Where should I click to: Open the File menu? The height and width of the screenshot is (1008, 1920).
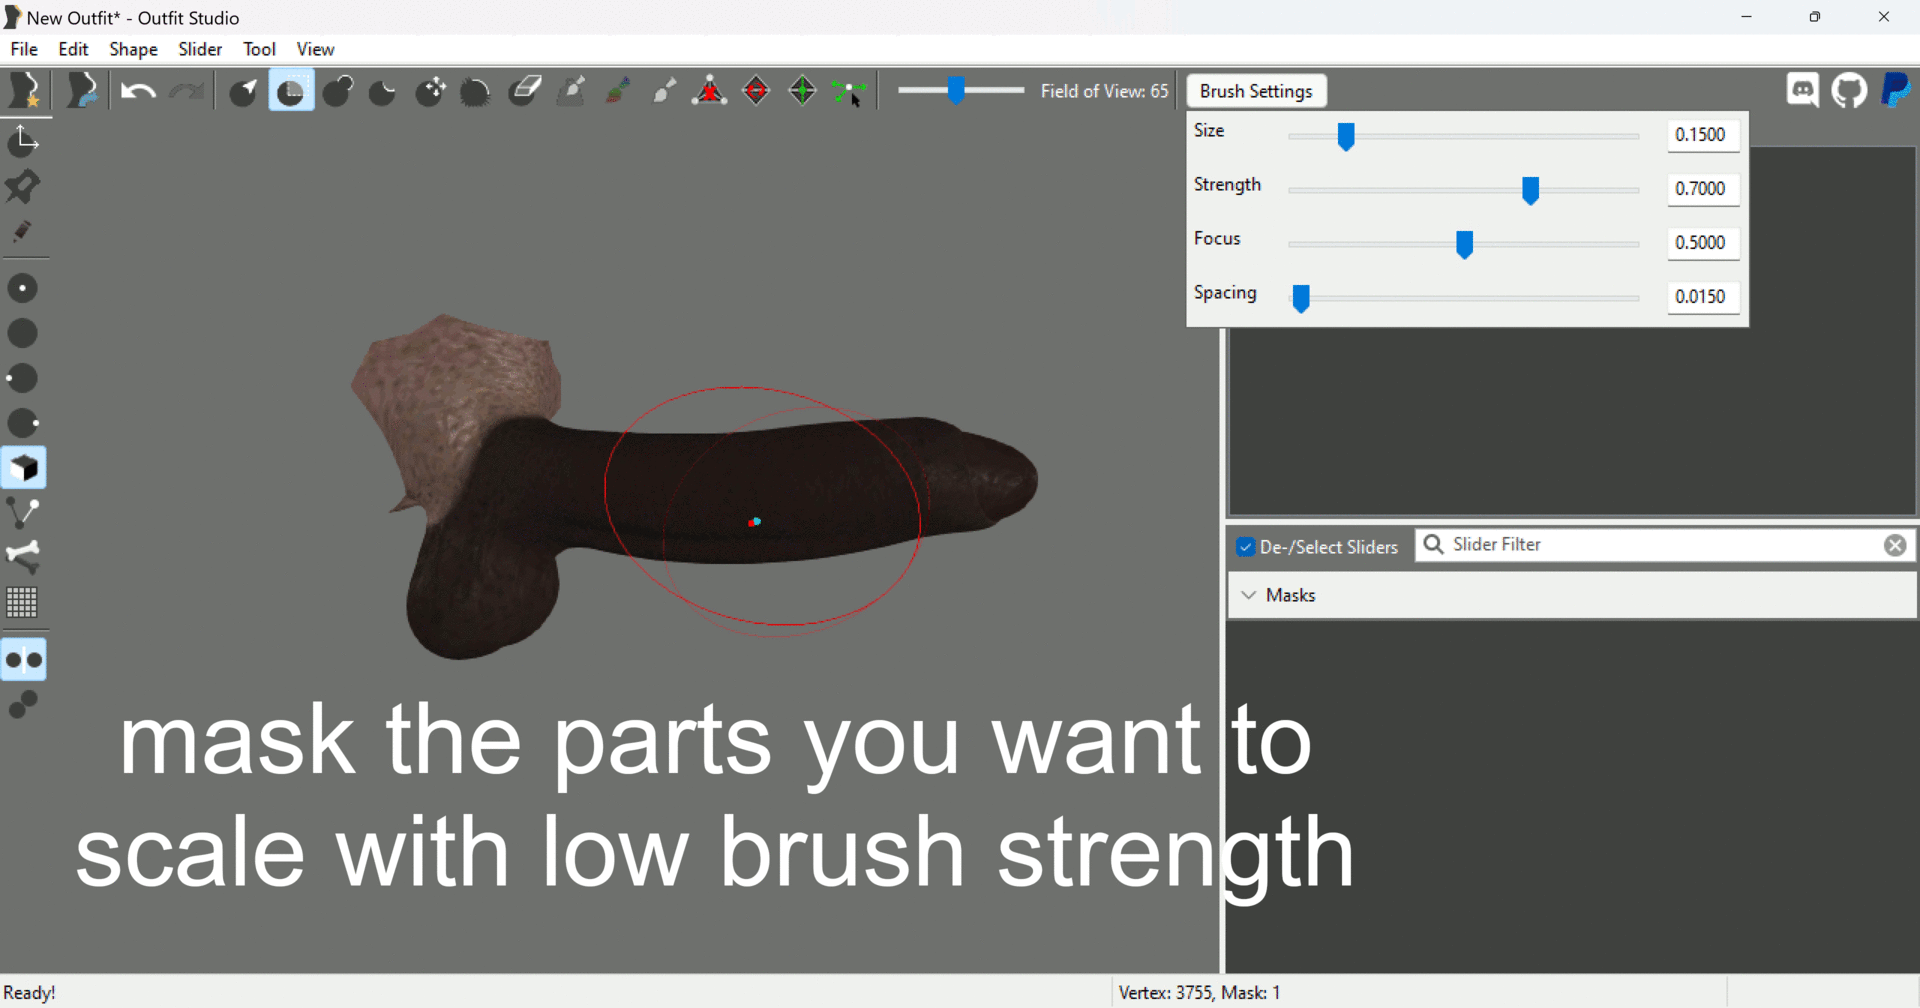click(x=24, y=49)
